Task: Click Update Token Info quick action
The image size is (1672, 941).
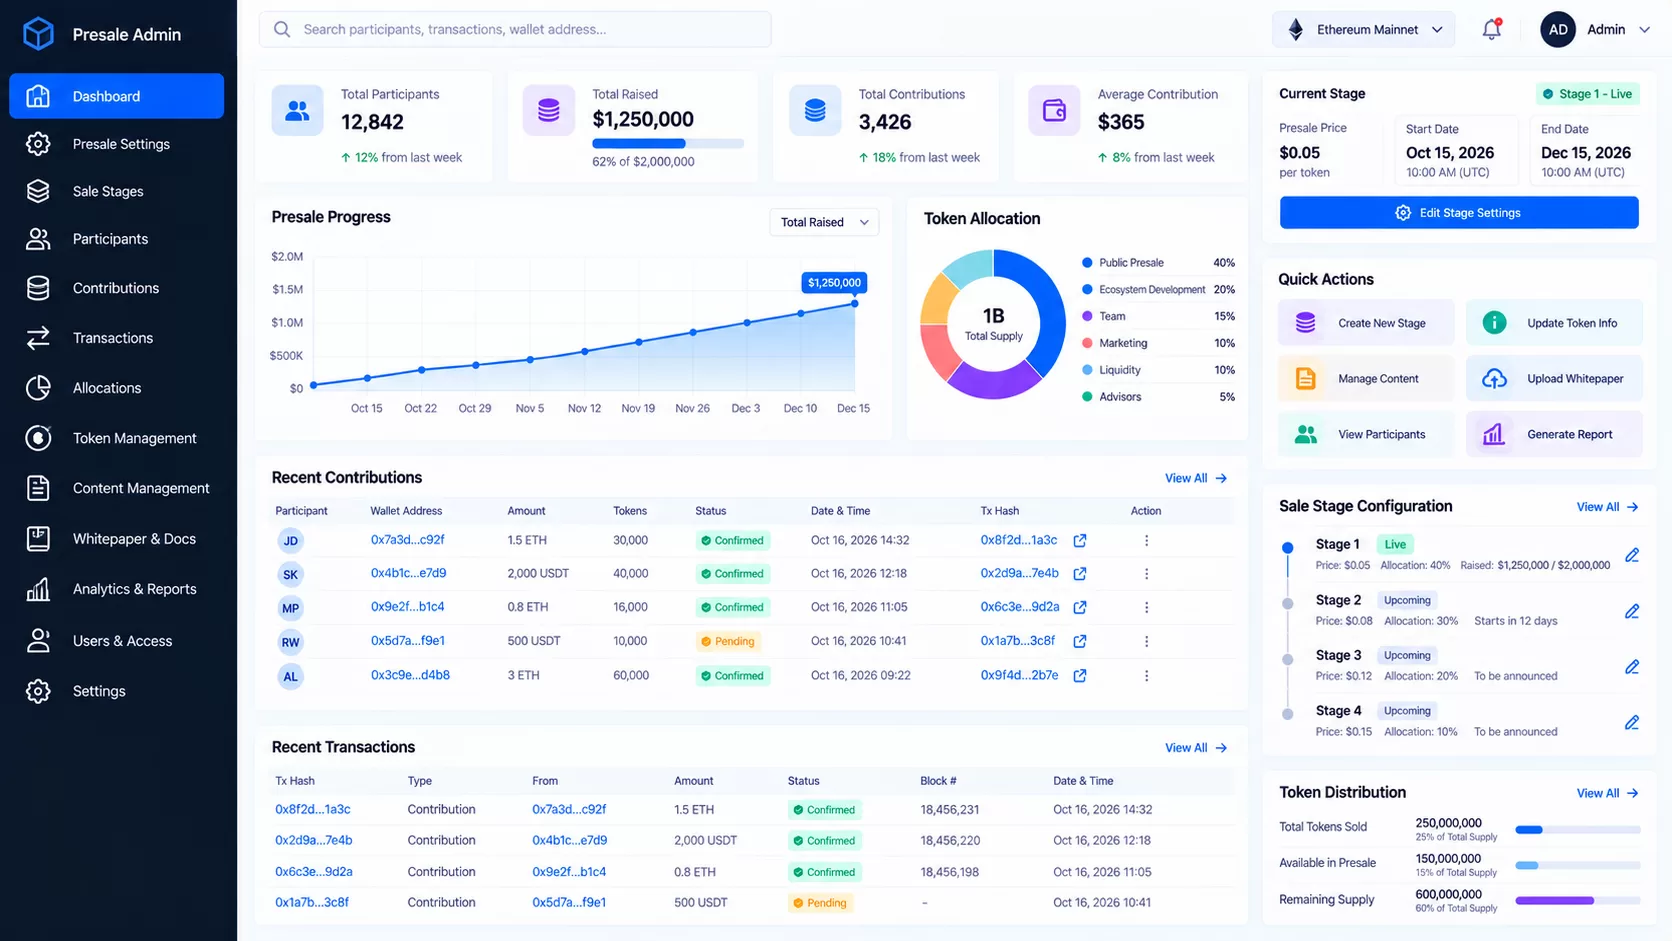Action: [1554, 323]
